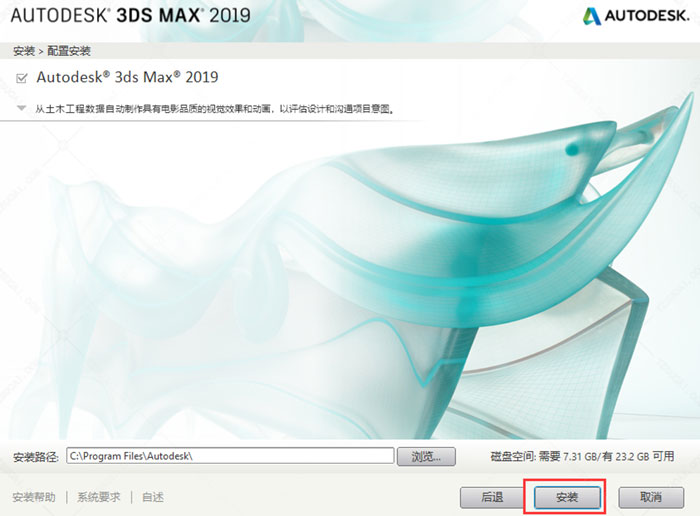The image size is (700, 516).
Task: Open the 系统要求 link
Action: click(x=99, y=497)
